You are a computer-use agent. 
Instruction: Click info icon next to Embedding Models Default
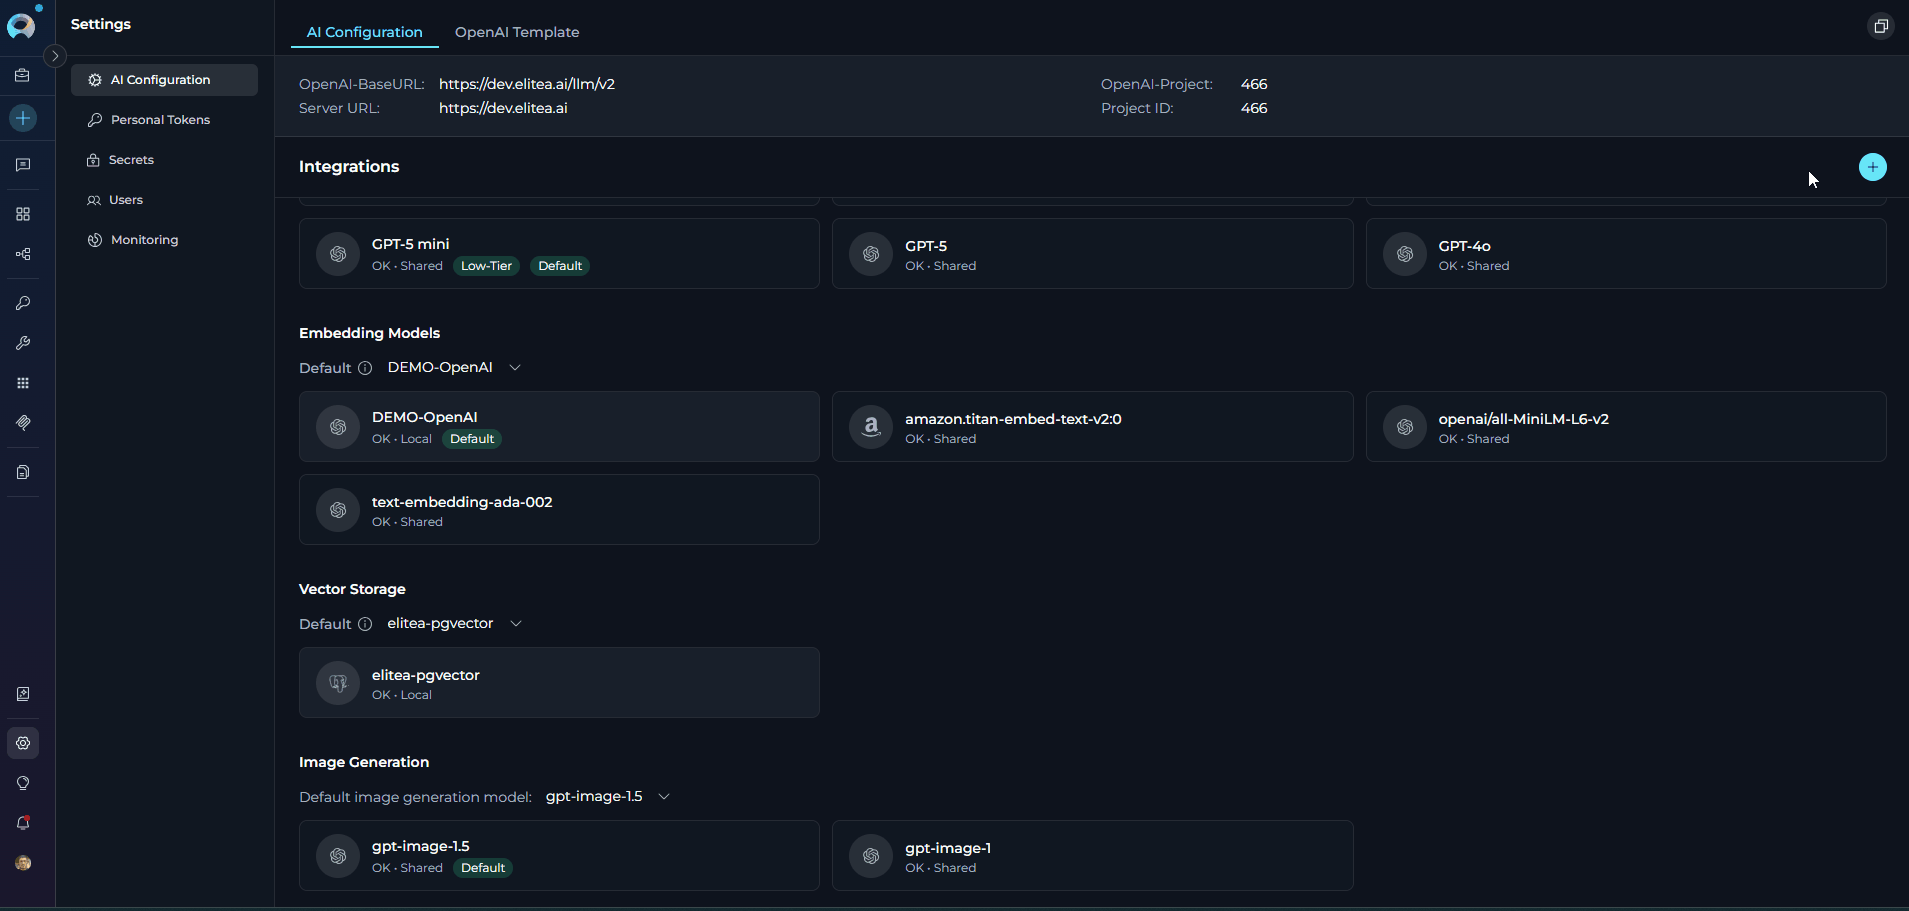point(365,368)
